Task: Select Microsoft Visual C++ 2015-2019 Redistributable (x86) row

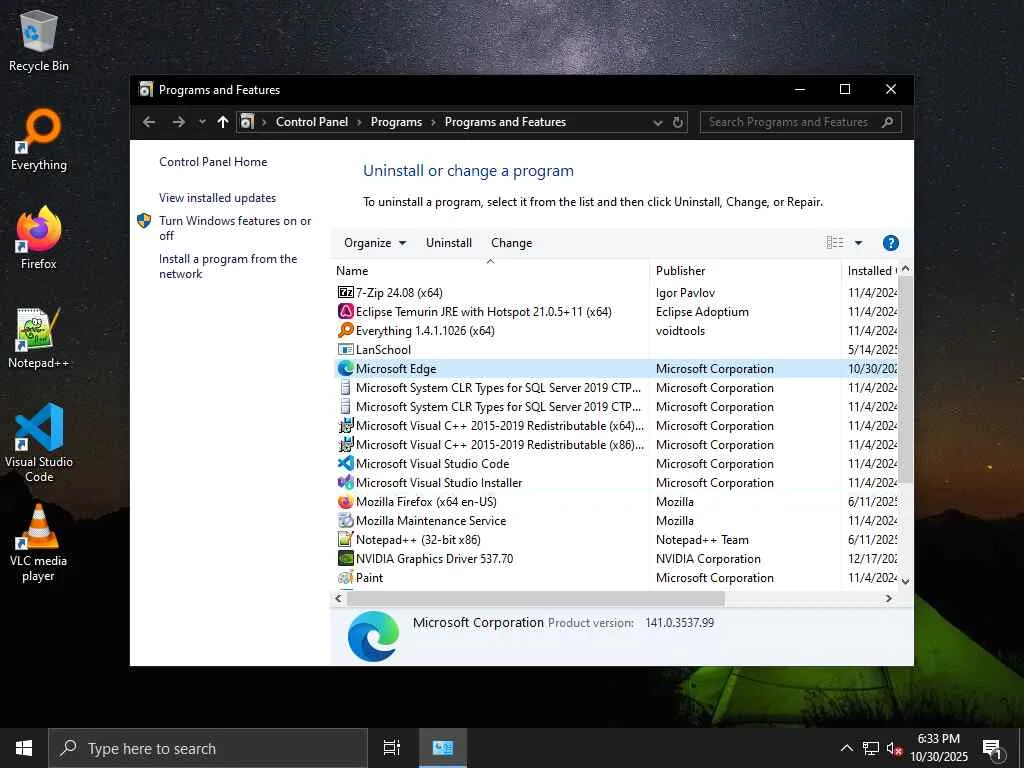Action: click(616, 445)
